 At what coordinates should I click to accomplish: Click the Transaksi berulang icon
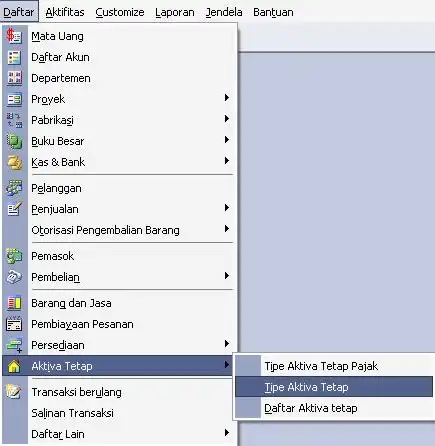(14, 392)
